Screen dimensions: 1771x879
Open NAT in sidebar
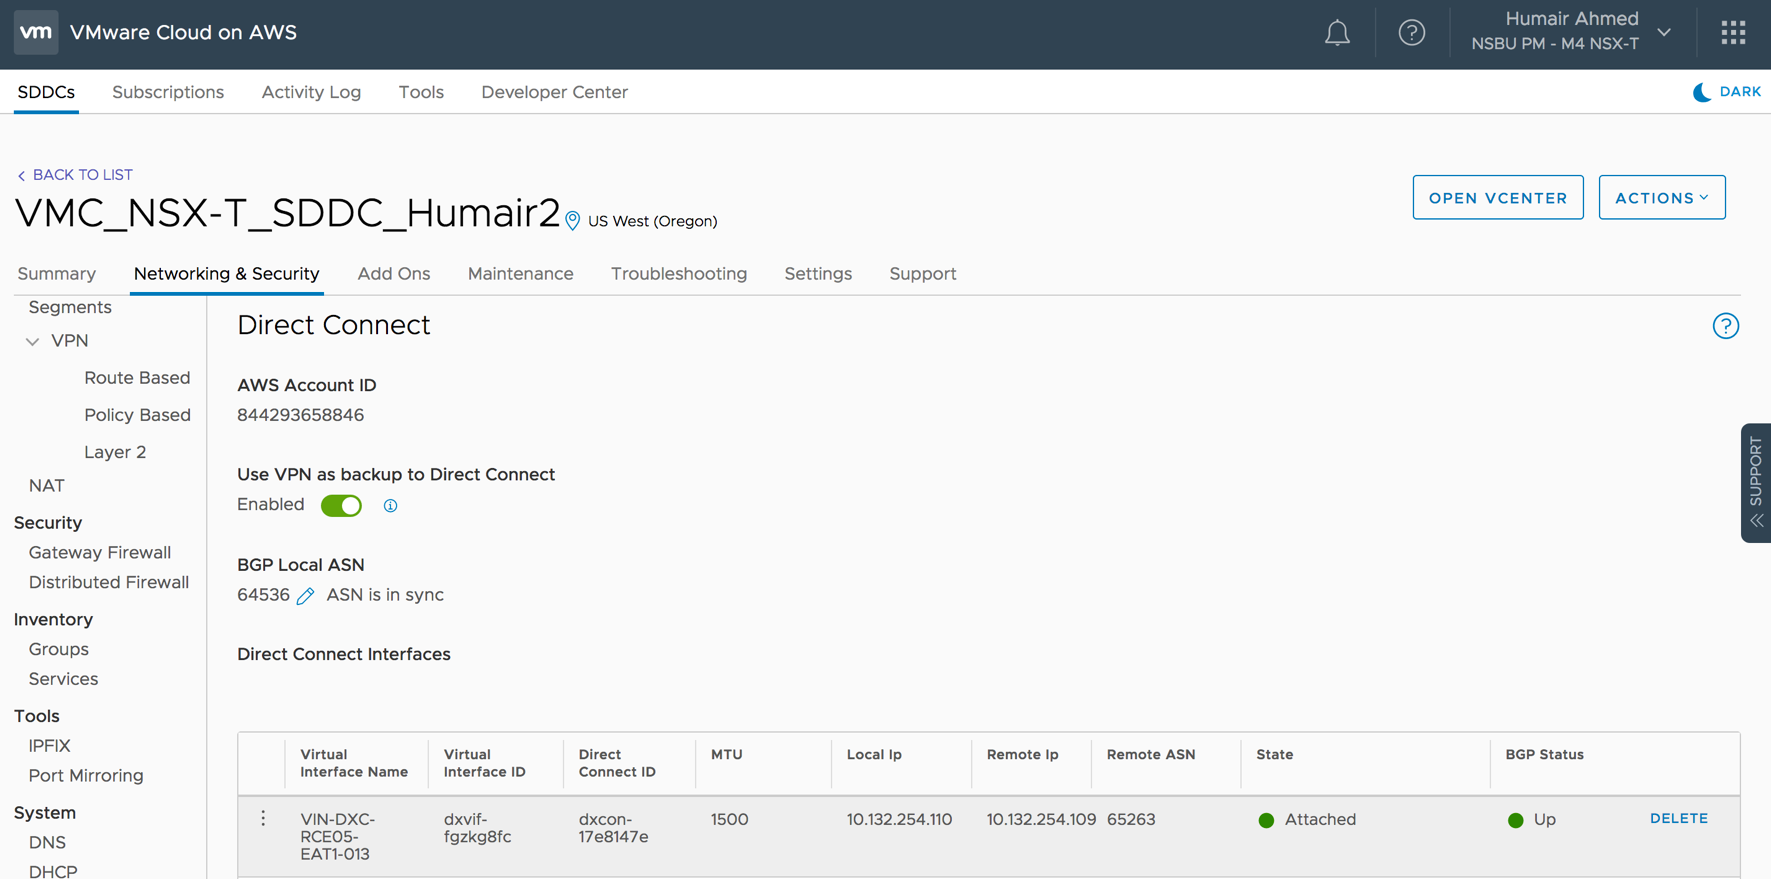pyautogui.click(x=47, y=486)
